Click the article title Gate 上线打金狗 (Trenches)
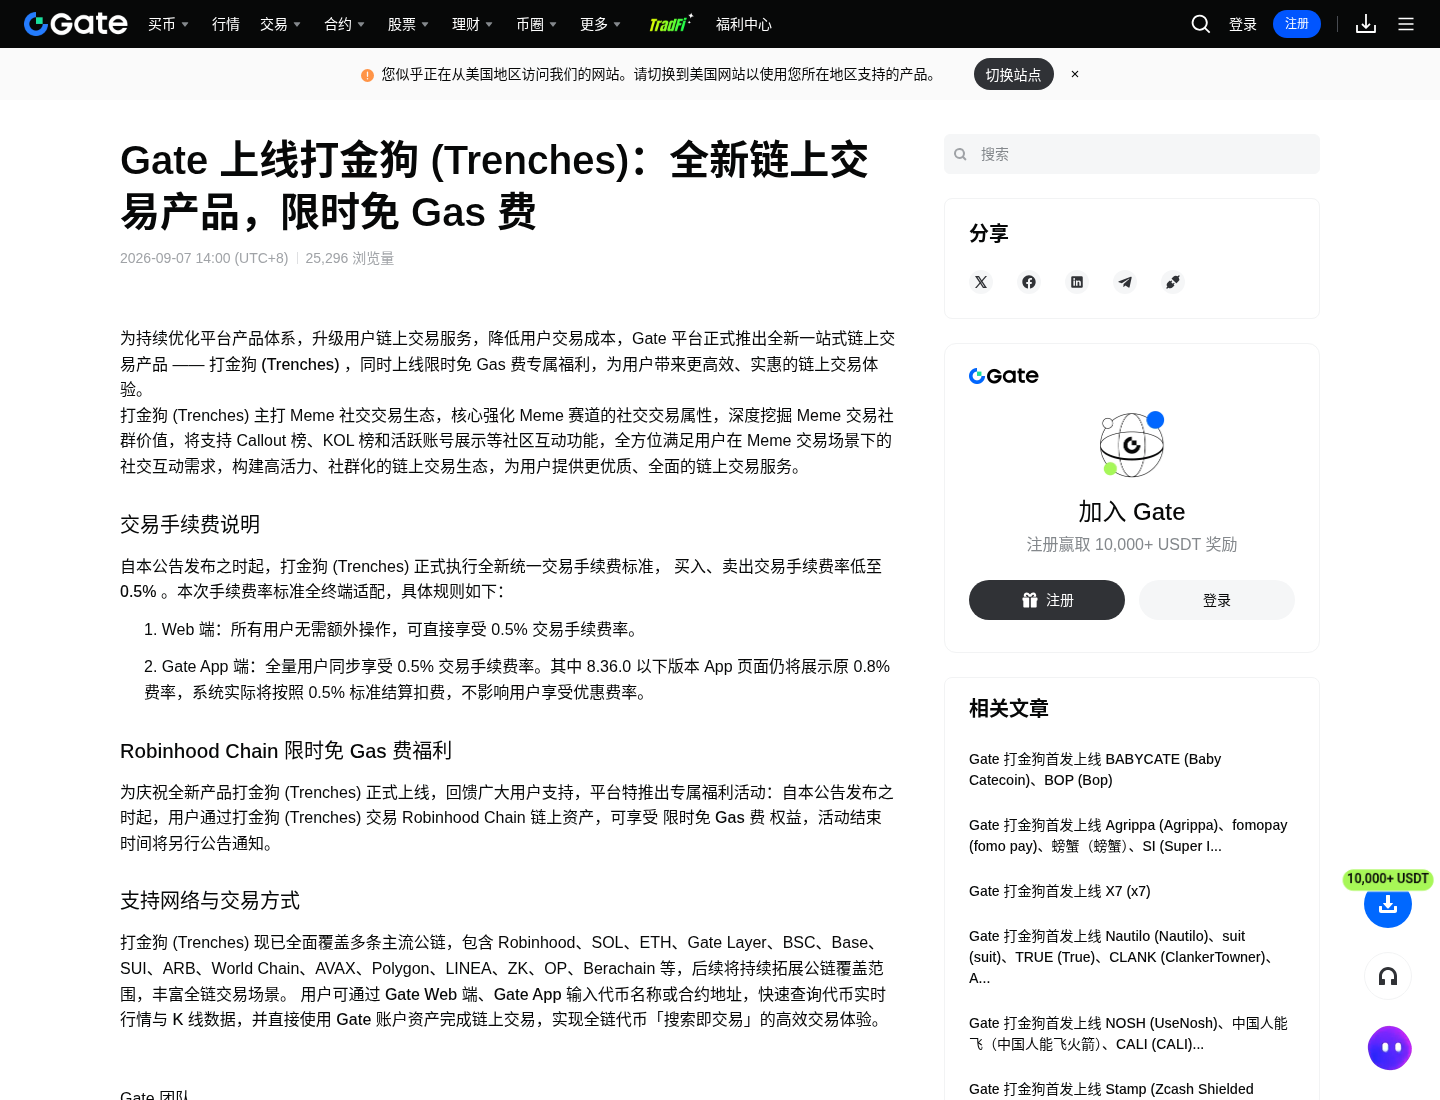 point(494,186)
